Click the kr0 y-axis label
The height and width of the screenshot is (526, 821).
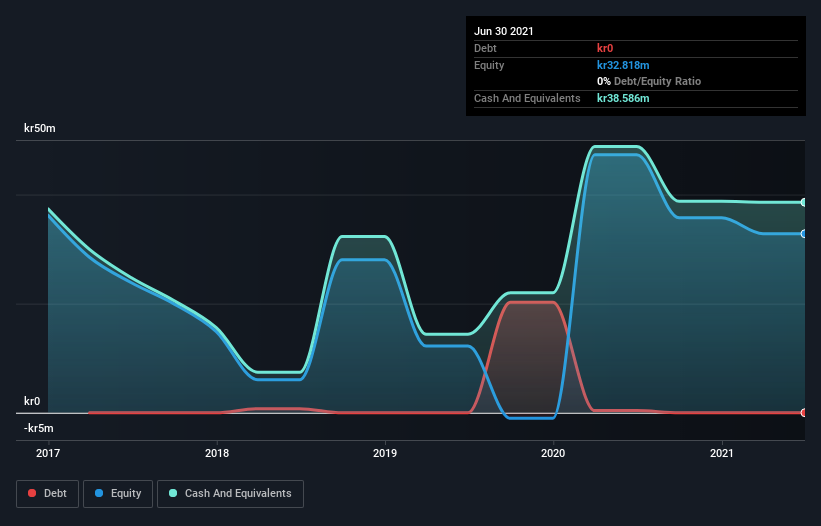[32, 401]
